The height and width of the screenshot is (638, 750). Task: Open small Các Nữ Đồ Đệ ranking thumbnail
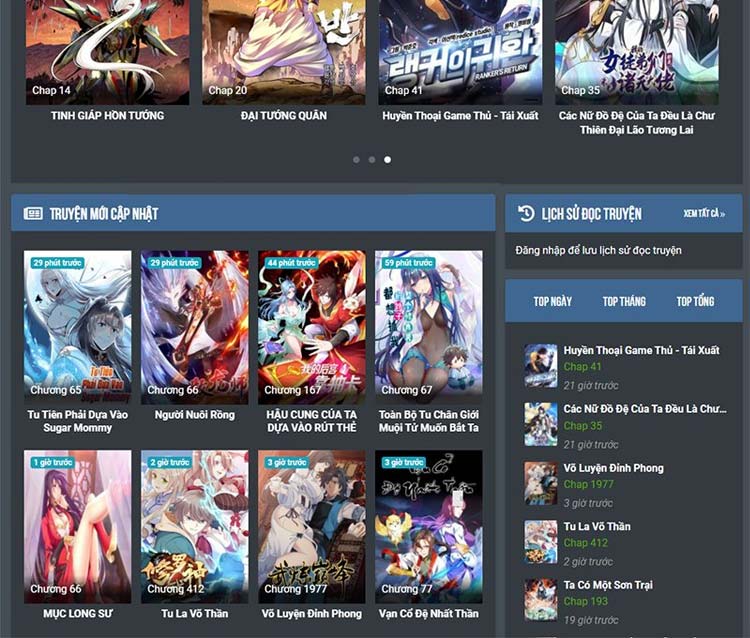pyautogui.click(x=541, y=424)
